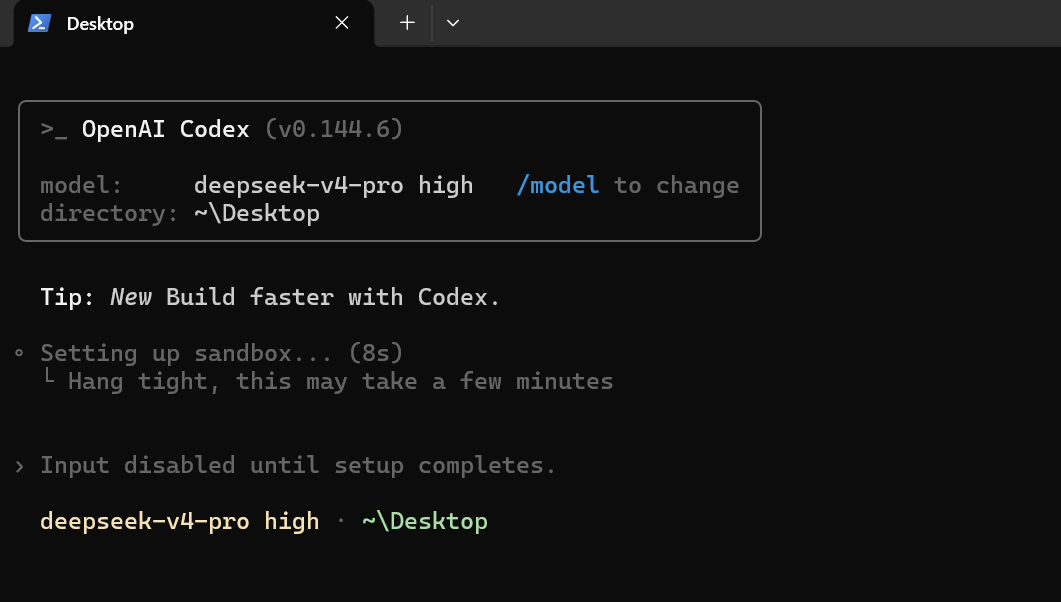Select the Desktop terminal tab

[194, 23]
